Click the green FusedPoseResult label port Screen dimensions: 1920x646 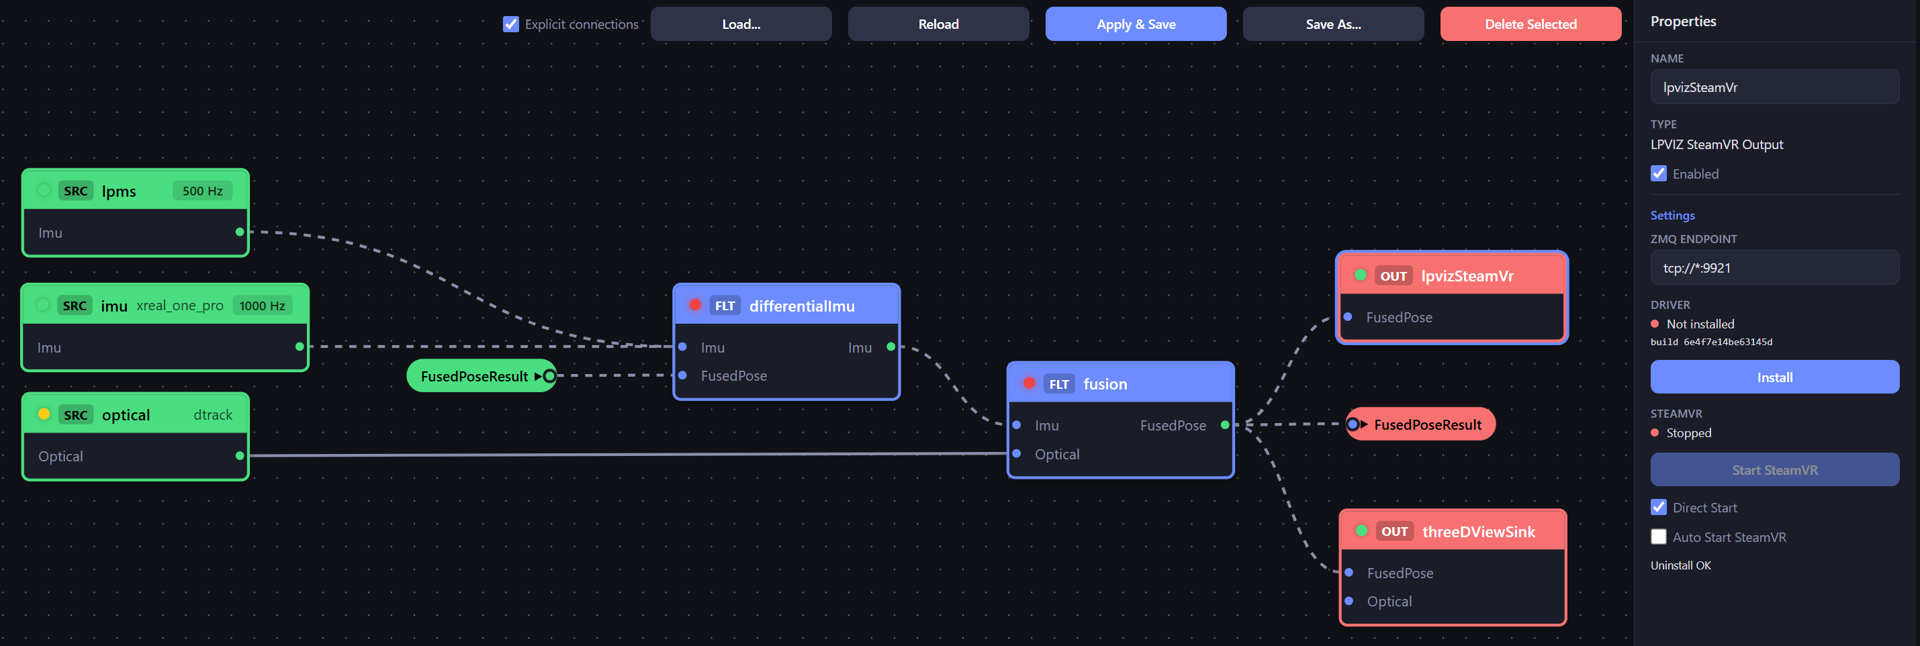(x=549, y=376)
